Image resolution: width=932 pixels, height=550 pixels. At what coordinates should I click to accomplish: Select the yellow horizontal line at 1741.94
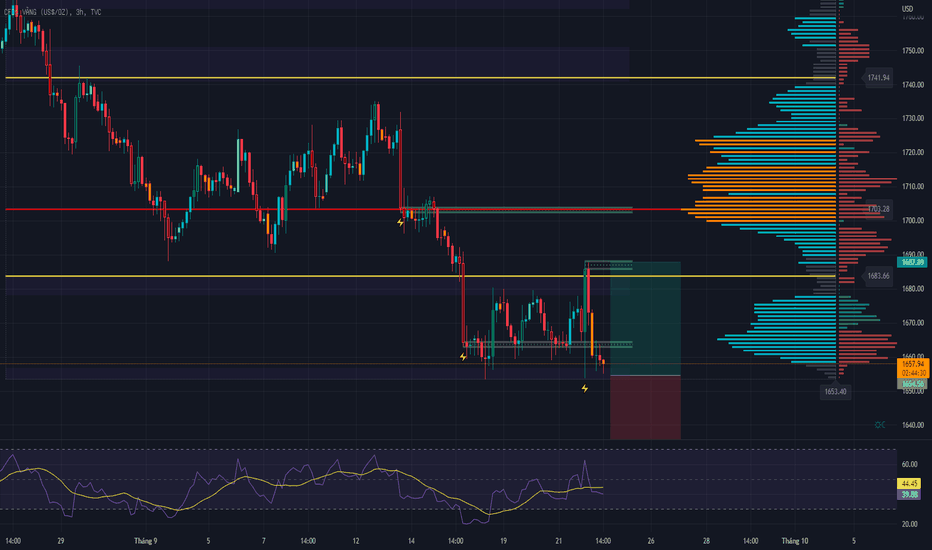(420, 78)
